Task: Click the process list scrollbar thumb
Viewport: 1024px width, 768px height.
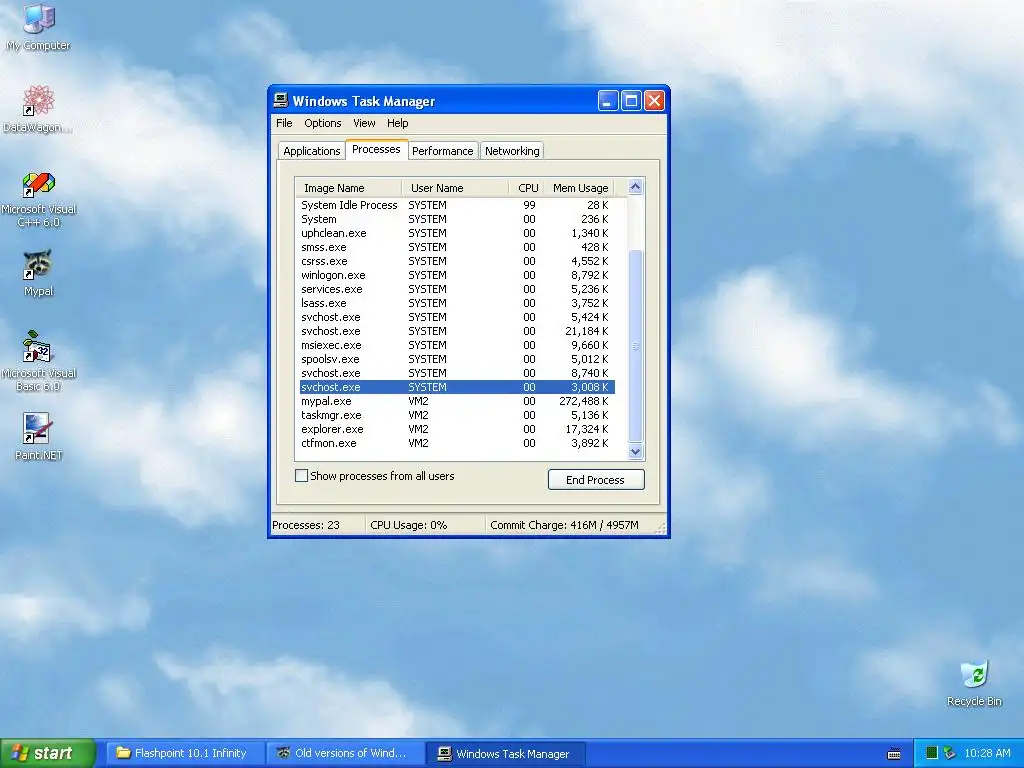Action: click(635, 346)
